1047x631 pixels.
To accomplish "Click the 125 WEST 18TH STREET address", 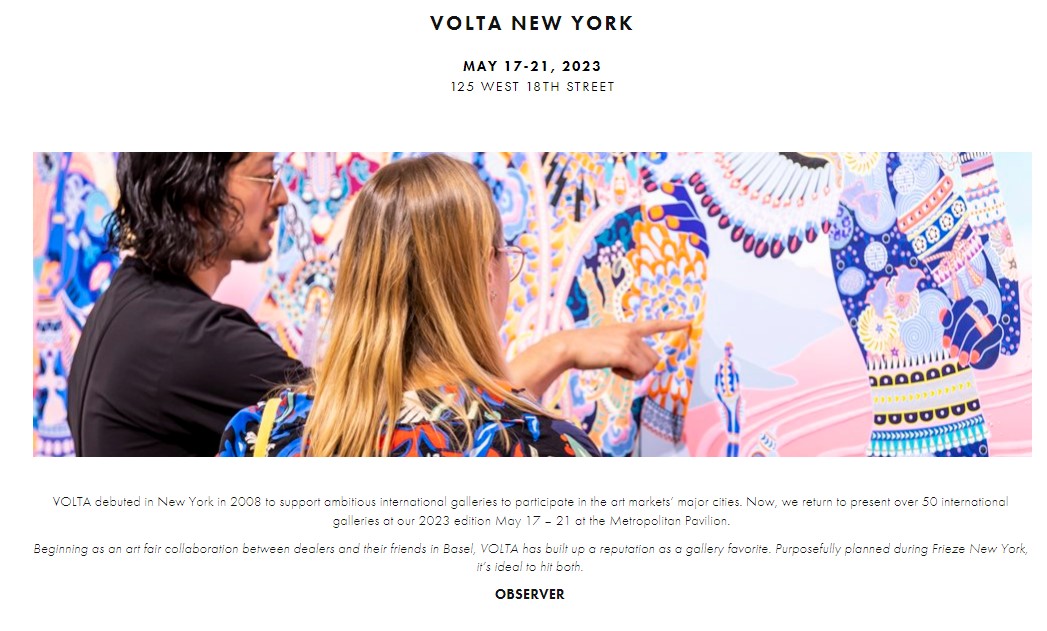I will coord(532,87).
